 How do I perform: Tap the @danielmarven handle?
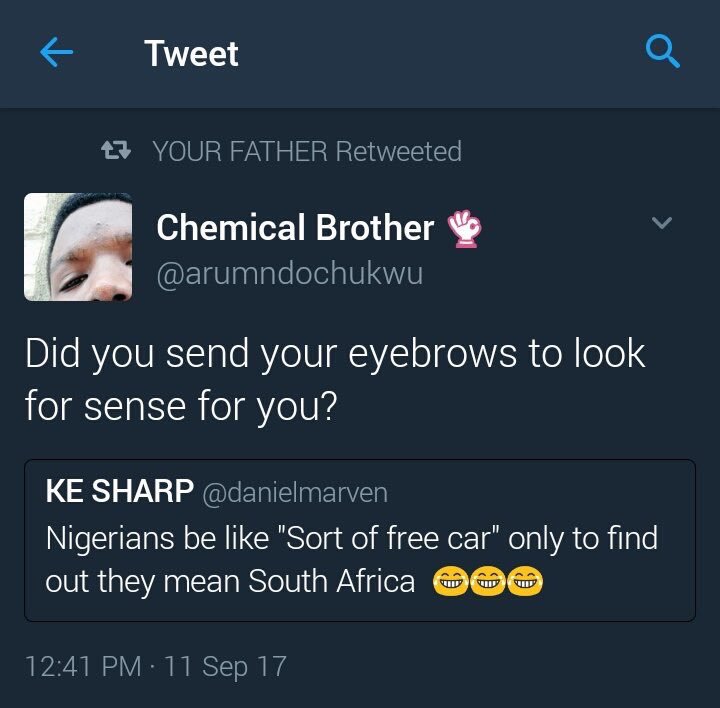click(x=295, y=492)
